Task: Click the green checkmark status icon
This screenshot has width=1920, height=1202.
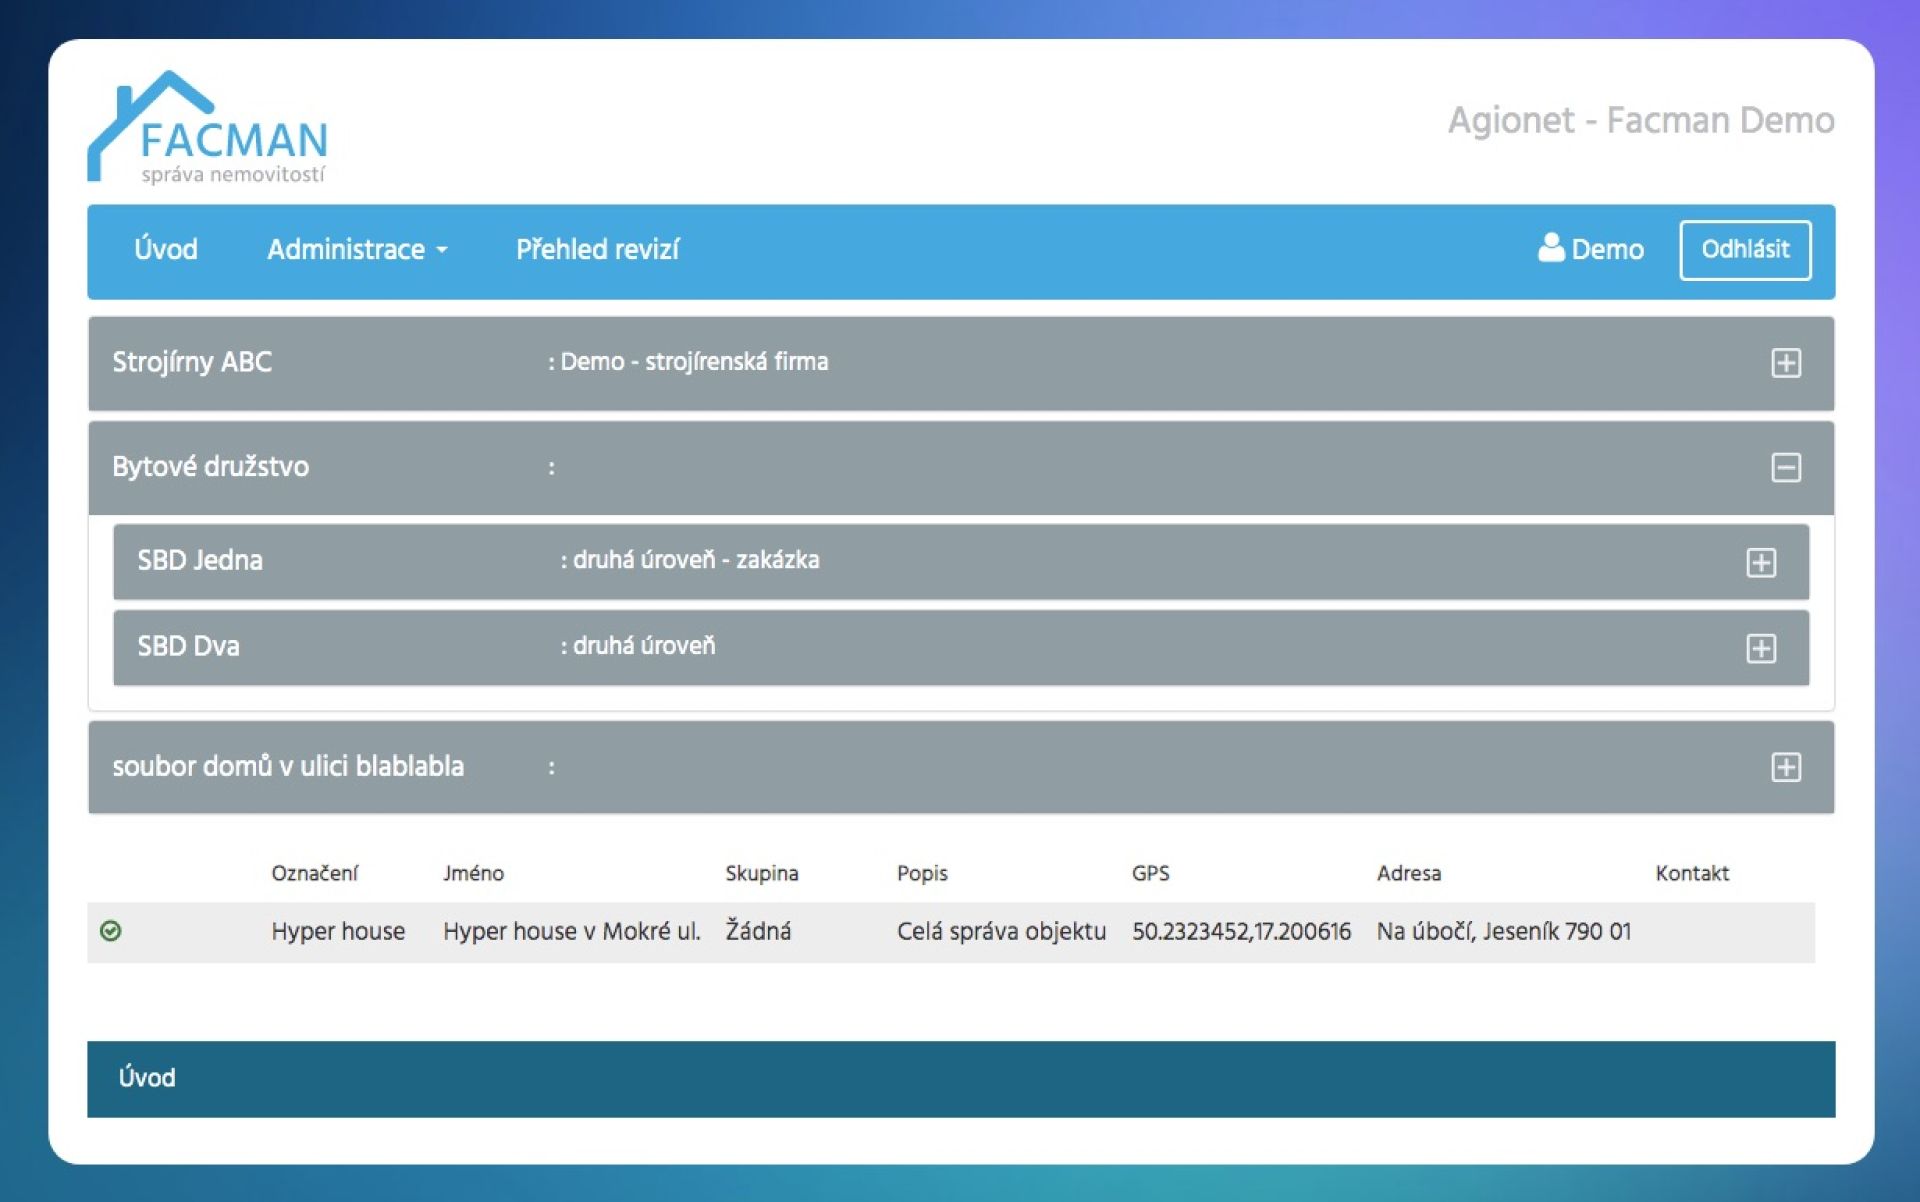Action: [x=111, y=931]
